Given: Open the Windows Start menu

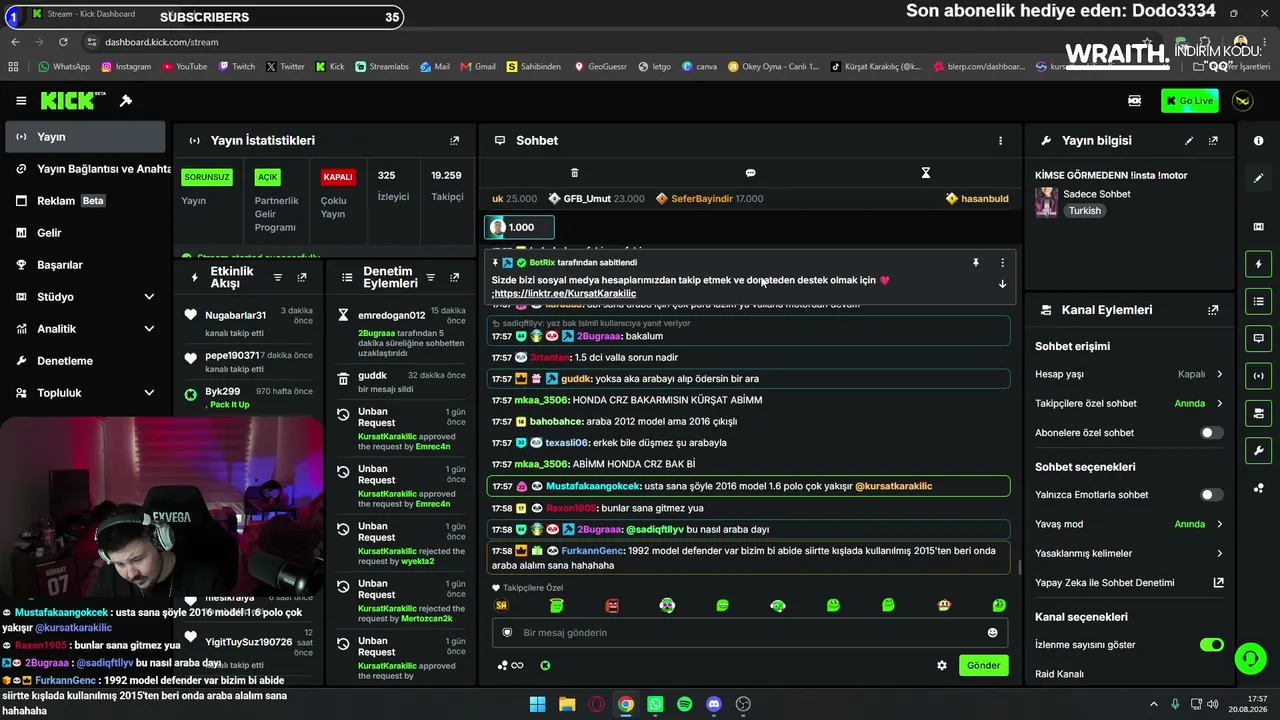Looking at the screenshot, I should [x=537, y=704].
